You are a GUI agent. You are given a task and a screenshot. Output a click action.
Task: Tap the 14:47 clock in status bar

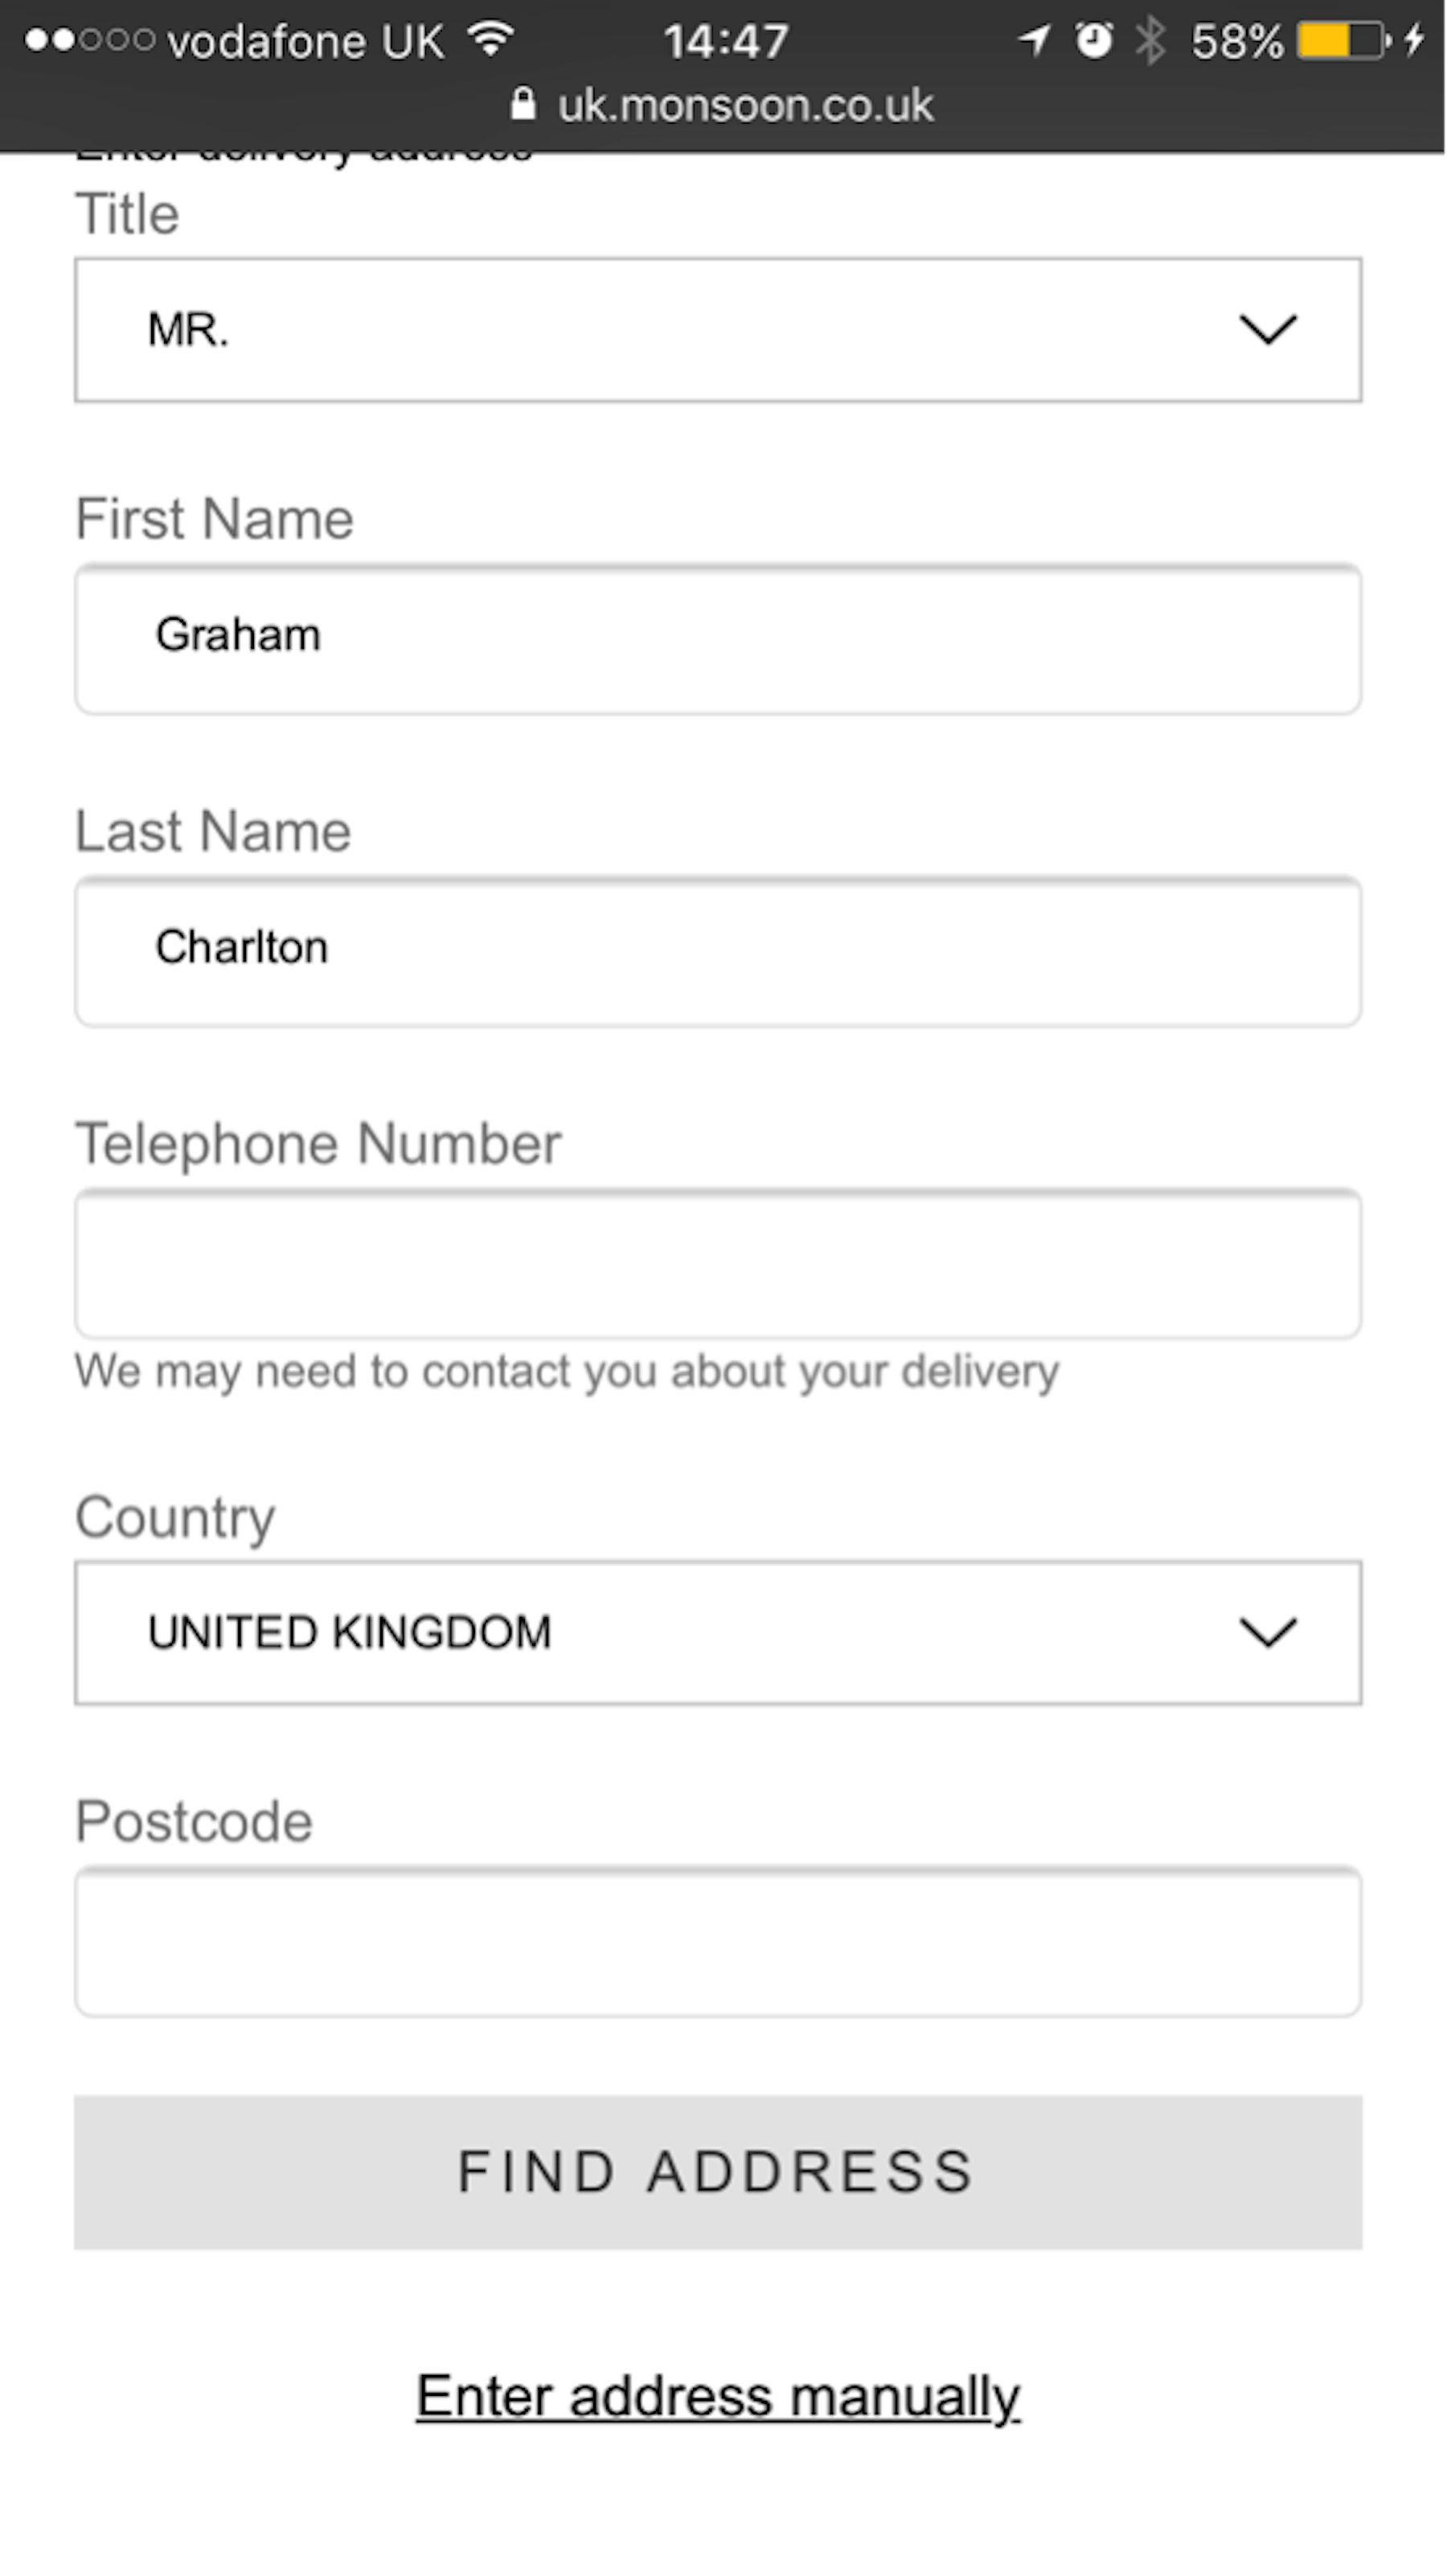click(726, 41)
